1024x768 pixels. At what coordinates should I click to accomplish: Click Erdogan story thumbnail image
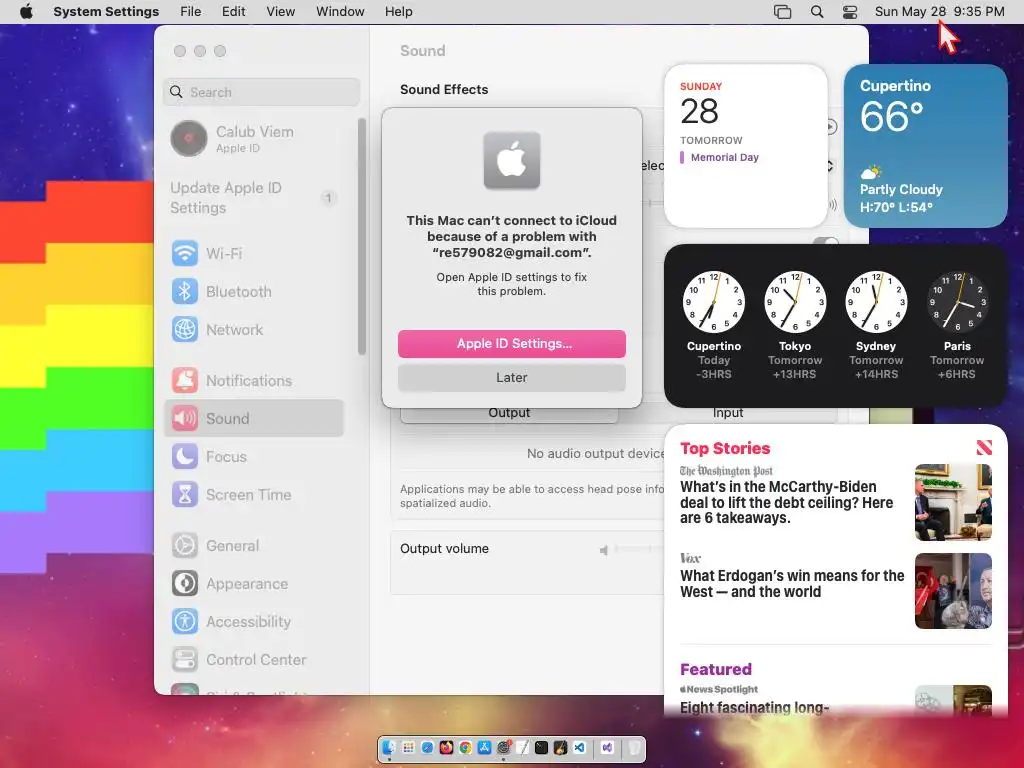(953, 591)
